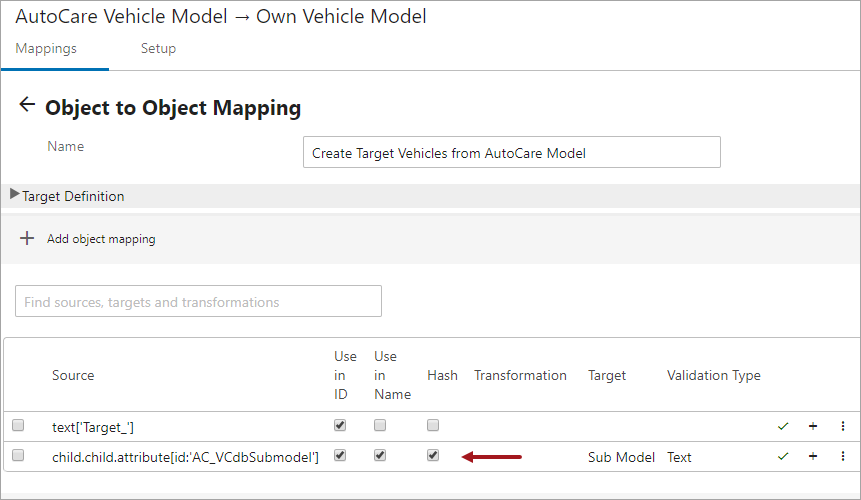The height and width of the screenshot is (500, 861).
Task: Enable Use in Name for text['Target_'] row
Action: (x=380, y=425)
